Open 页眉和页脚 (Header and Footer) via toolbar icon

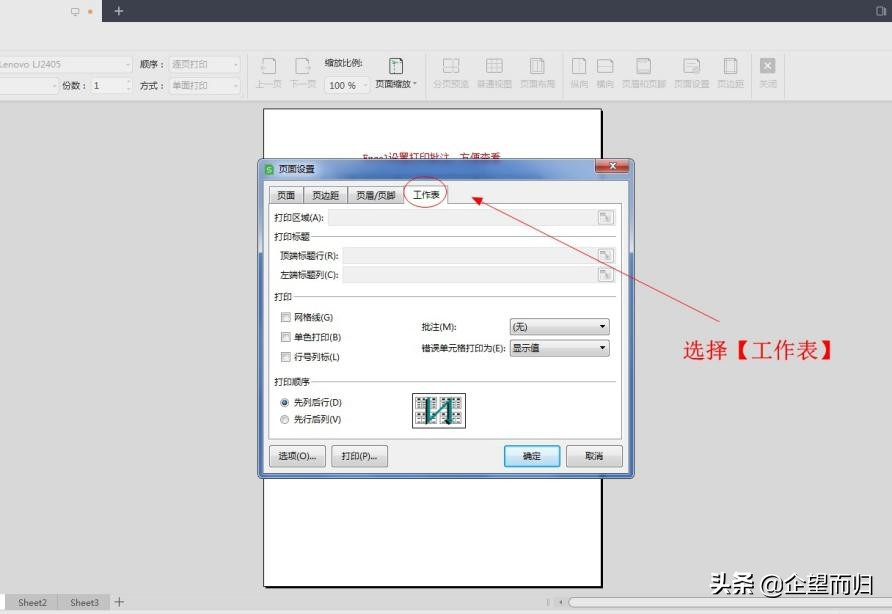[643, 70]
